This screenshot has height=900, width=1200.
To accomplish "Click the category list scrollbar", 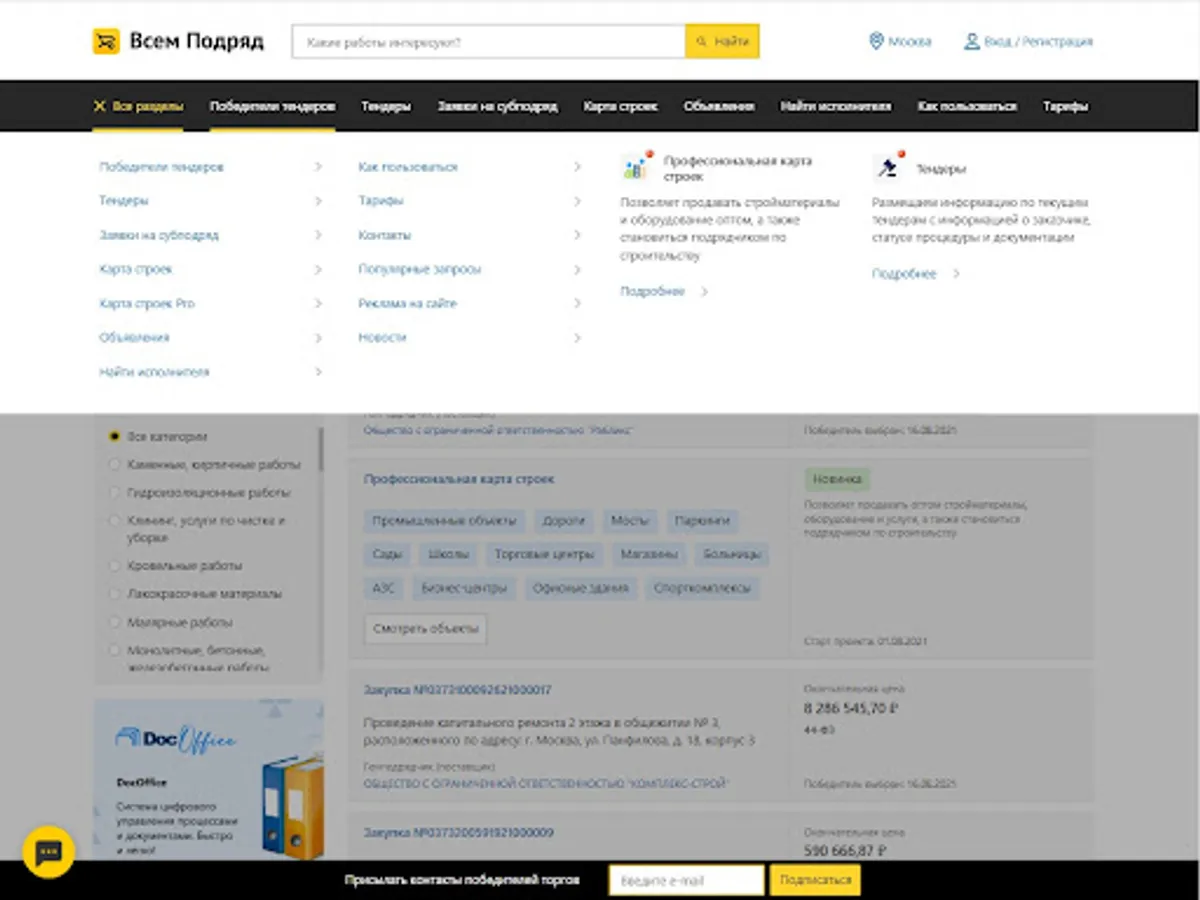I will (x=320, y=449).
